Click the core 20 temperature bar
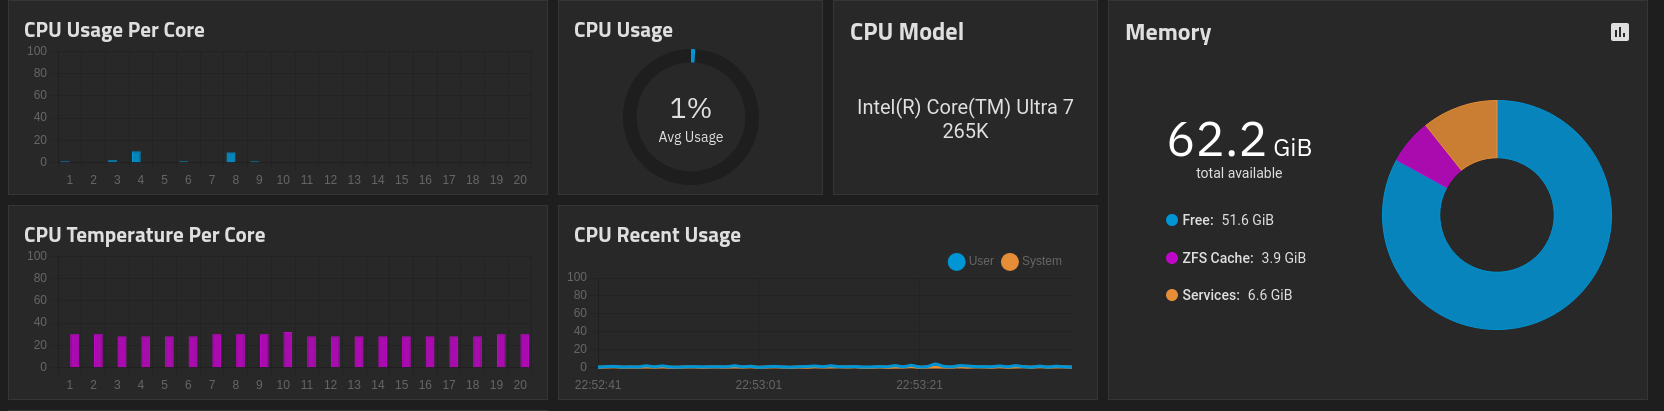The height and width of the screenshot is (411, 1664). pyautogui.click(x=525, y=351)
